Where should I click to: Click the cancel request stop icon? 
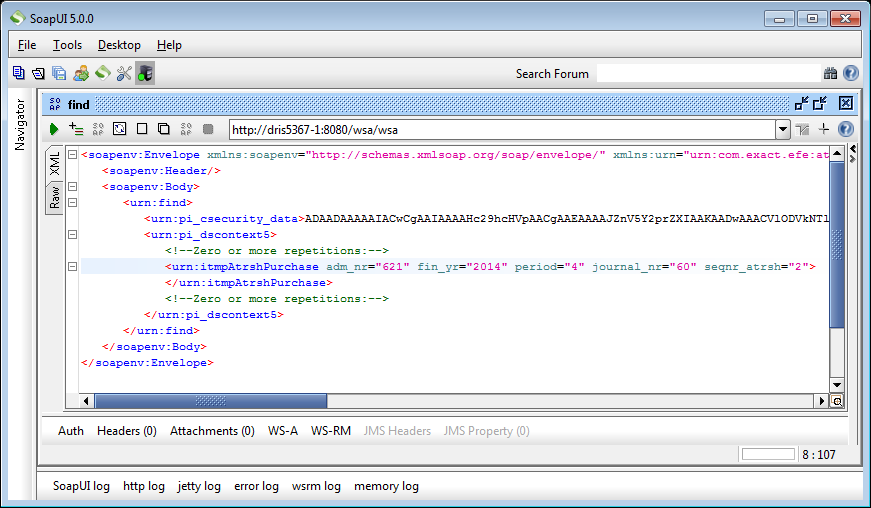[208, 129]
